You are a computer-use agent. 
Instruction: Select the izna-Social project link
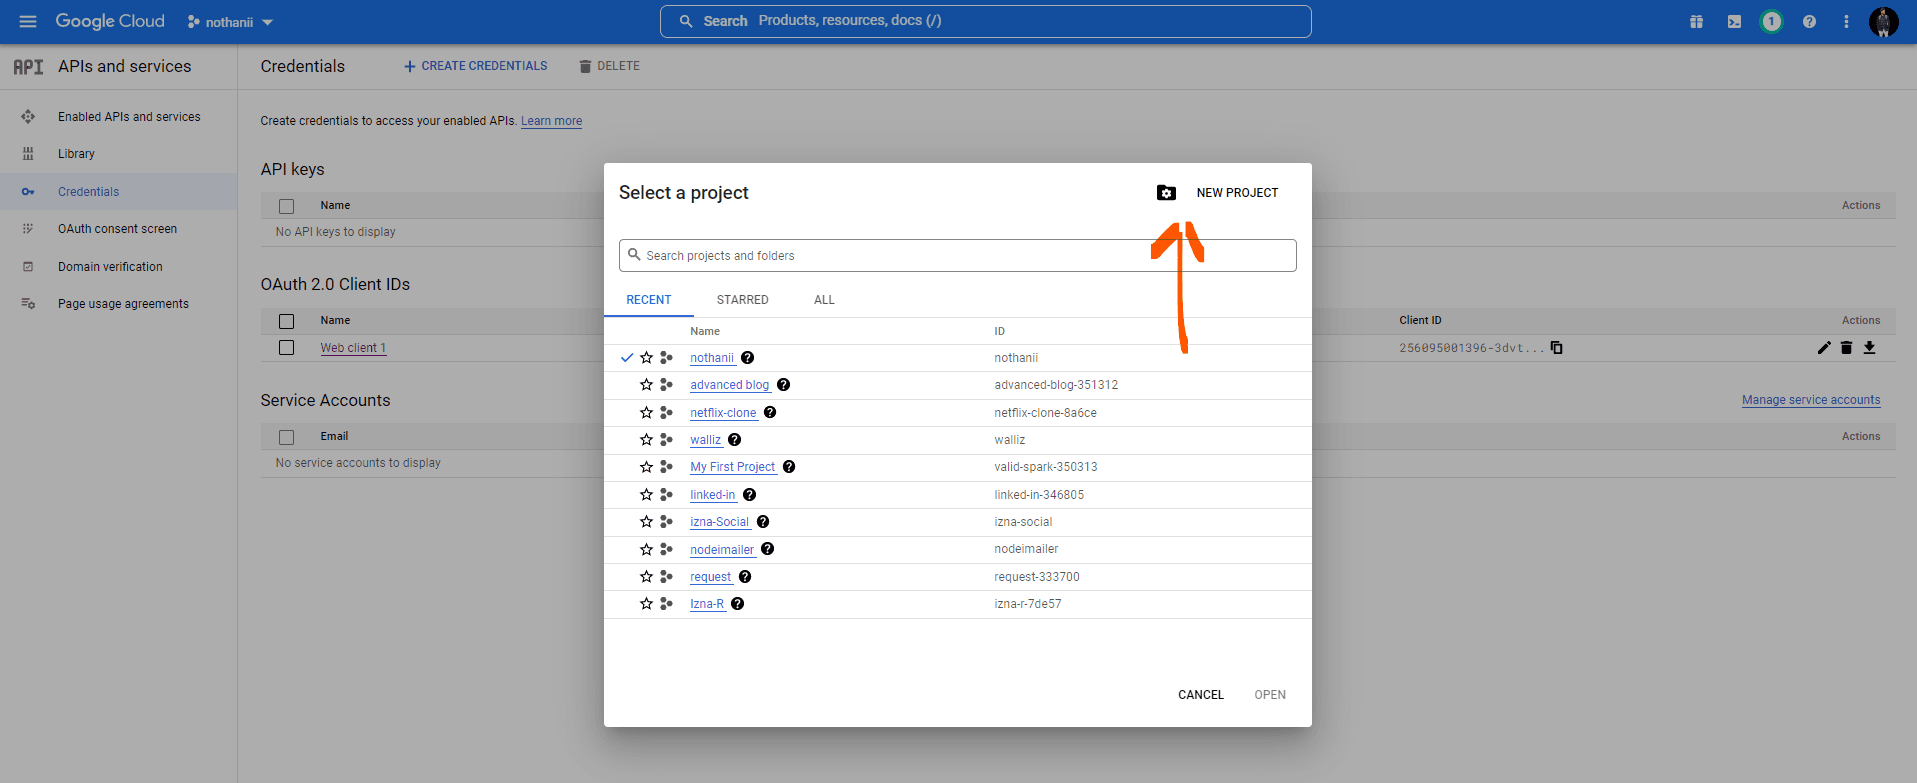click(719, 521)
